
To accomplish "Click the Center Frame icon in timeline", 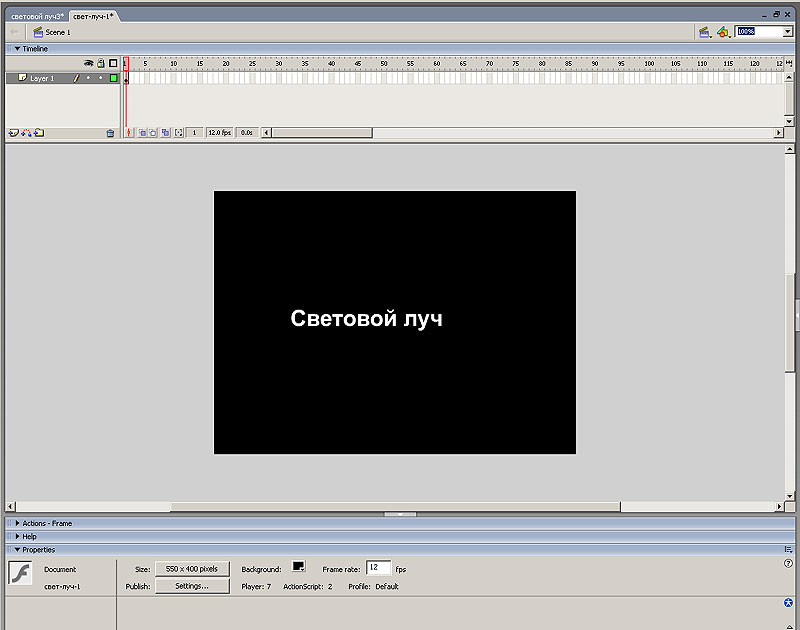I will pyautogui.click(x=129, y=132).
